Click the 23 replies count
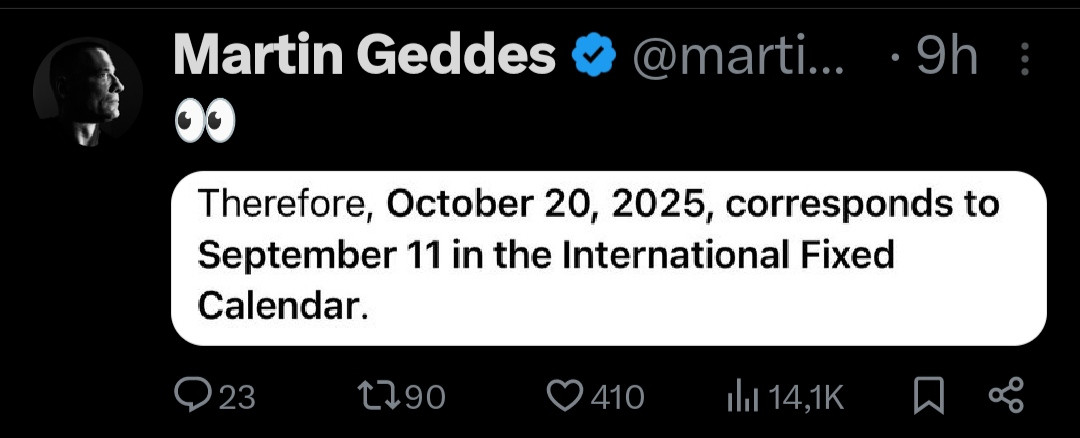 [x=237, y=398]
